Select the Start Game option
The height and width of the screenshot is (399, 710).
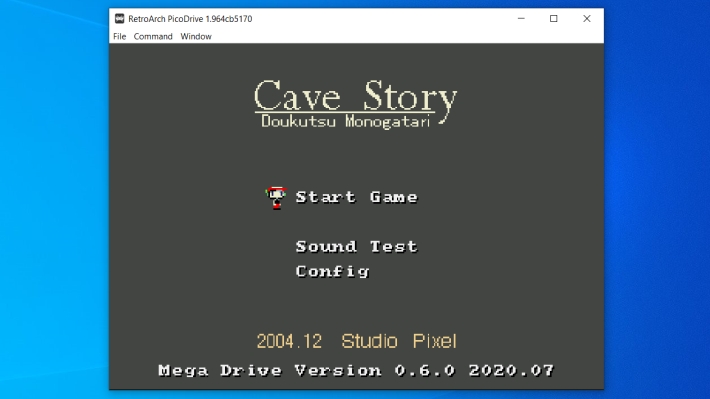tap(356, 197)
